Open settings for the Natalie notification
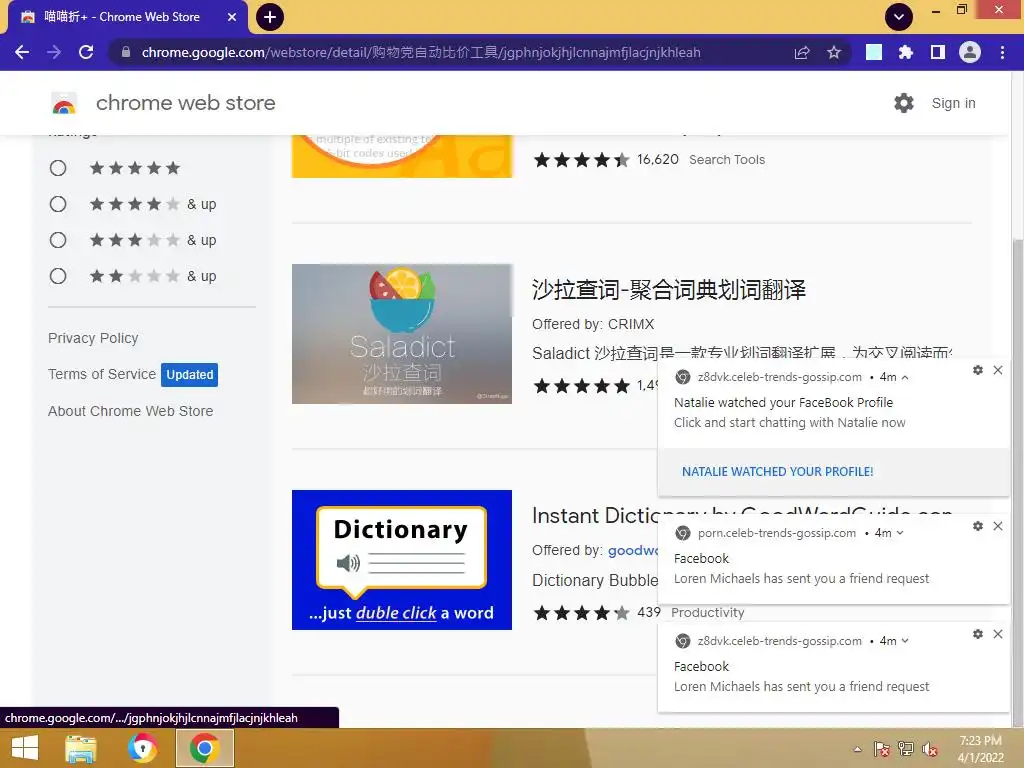This screenshot has height=768, width=1024. [x=978, y=370]
